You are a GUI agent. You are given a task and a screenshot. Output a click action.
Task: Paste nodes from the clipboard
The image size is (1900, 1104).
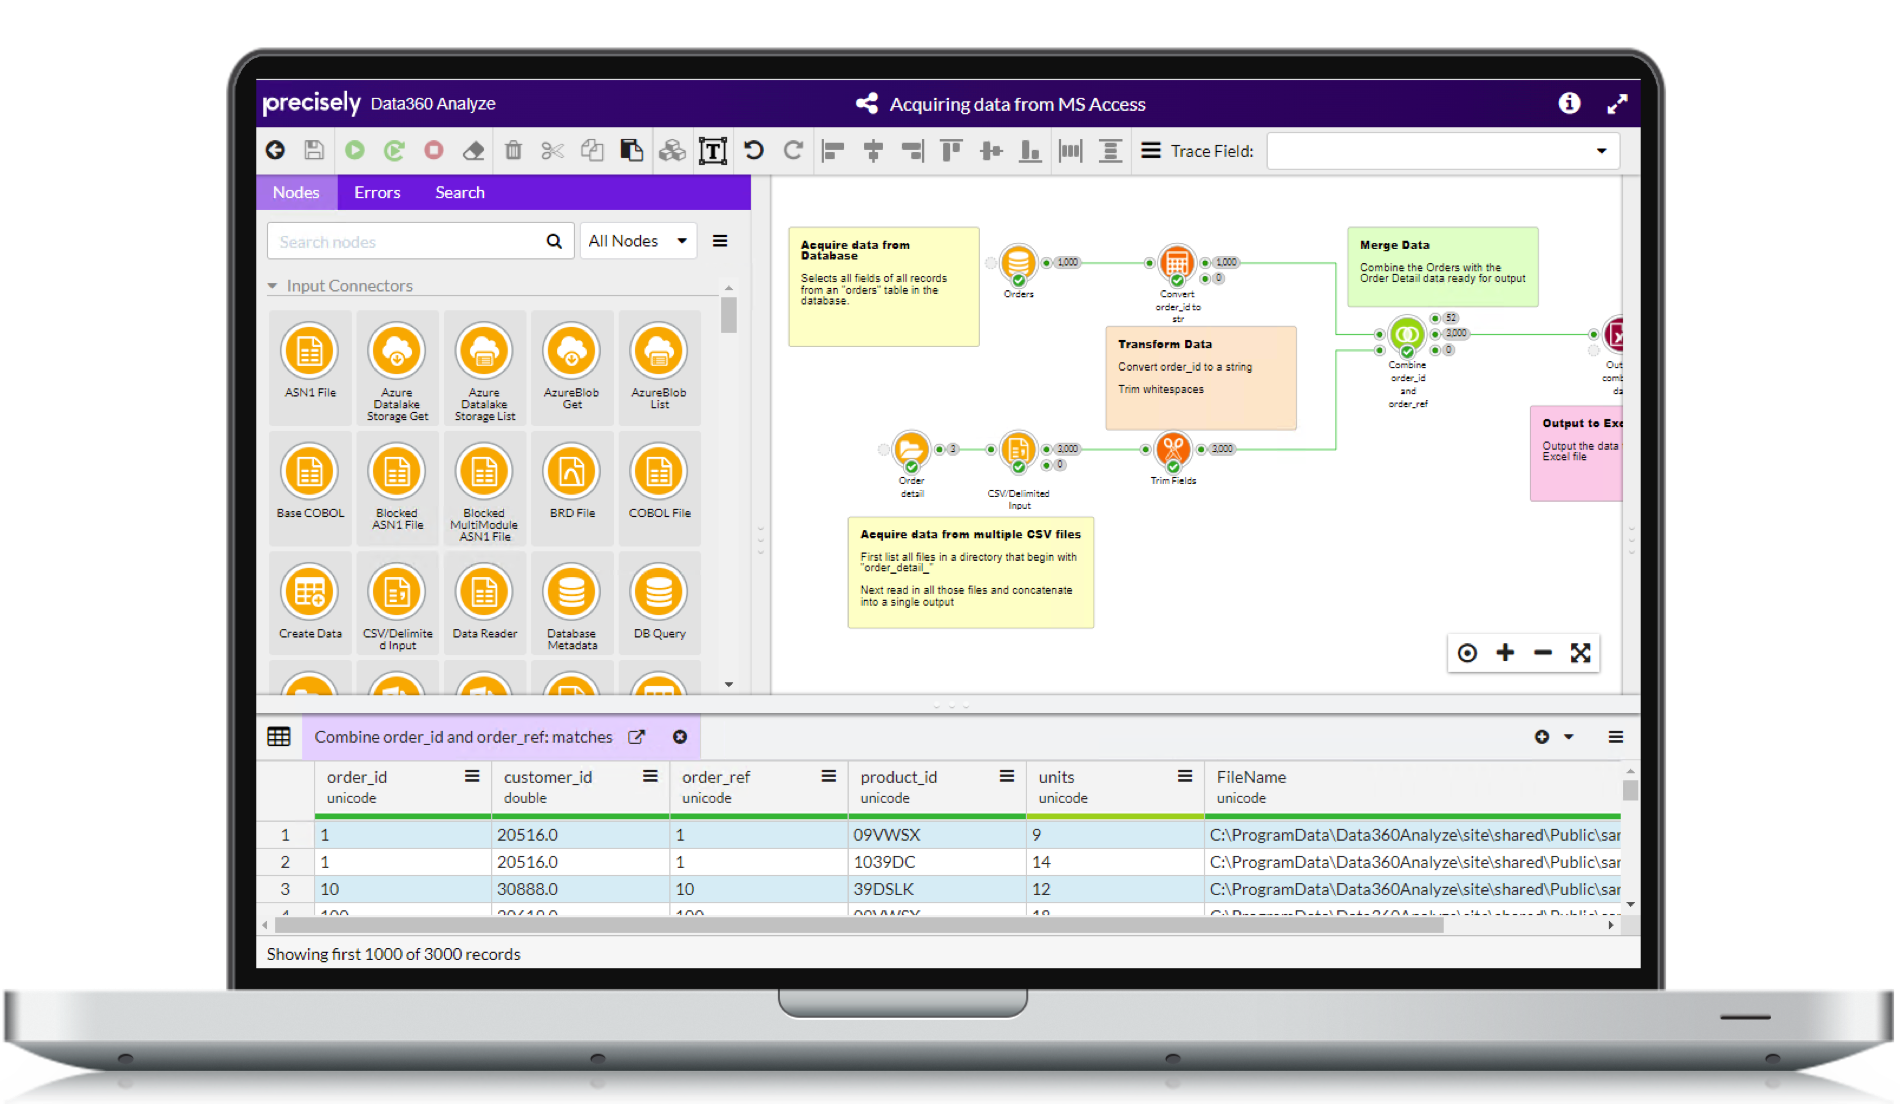(631, 150)
